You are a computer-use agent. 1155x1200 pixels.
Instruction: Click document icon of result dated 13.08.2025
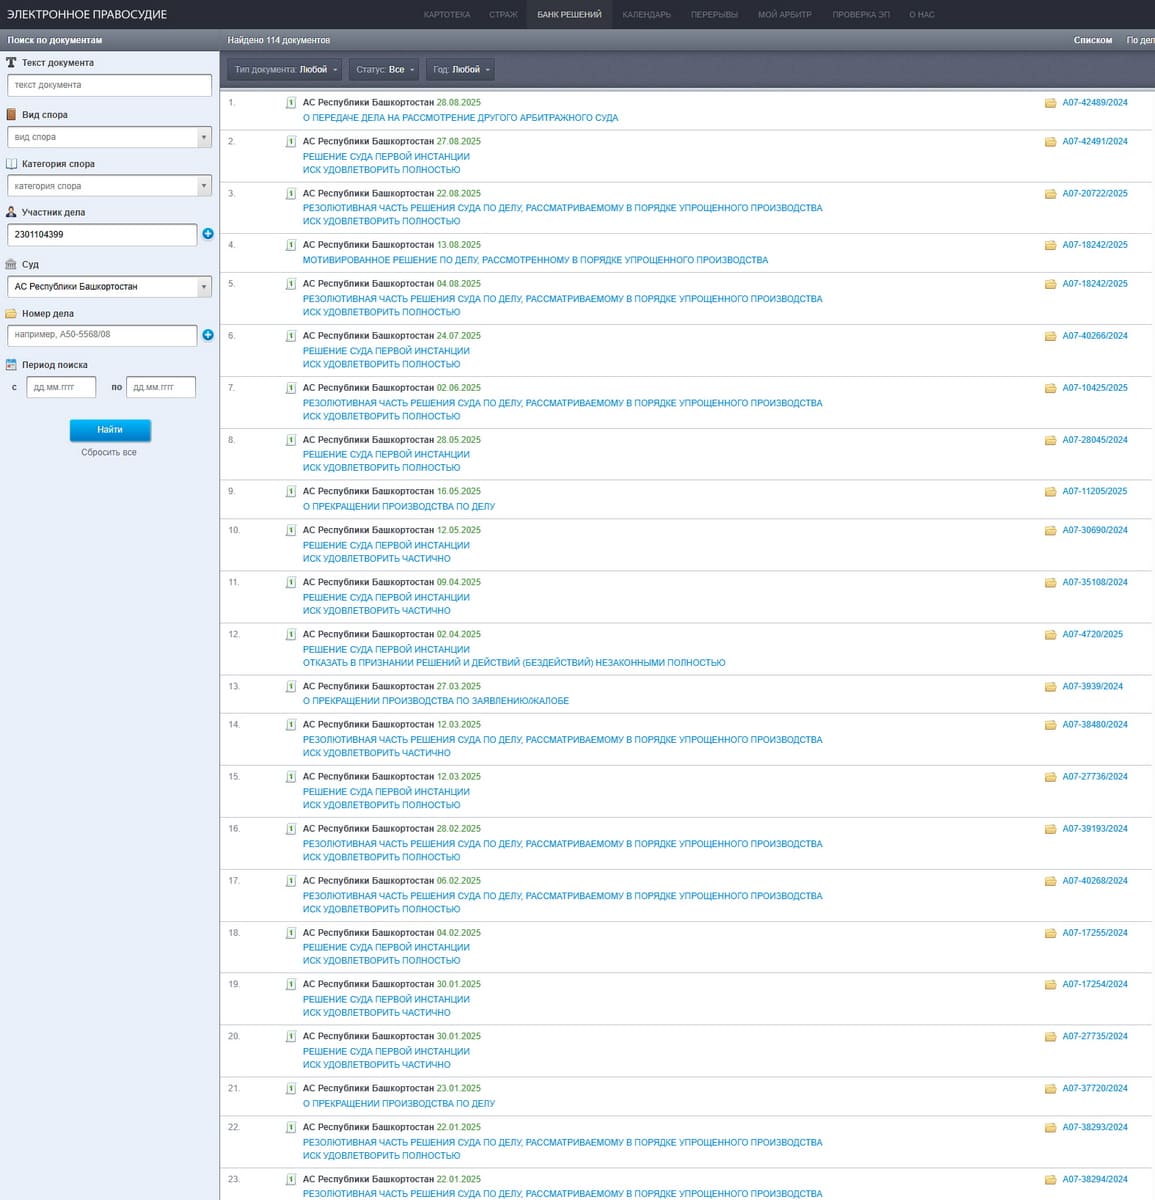click(291, 245)
